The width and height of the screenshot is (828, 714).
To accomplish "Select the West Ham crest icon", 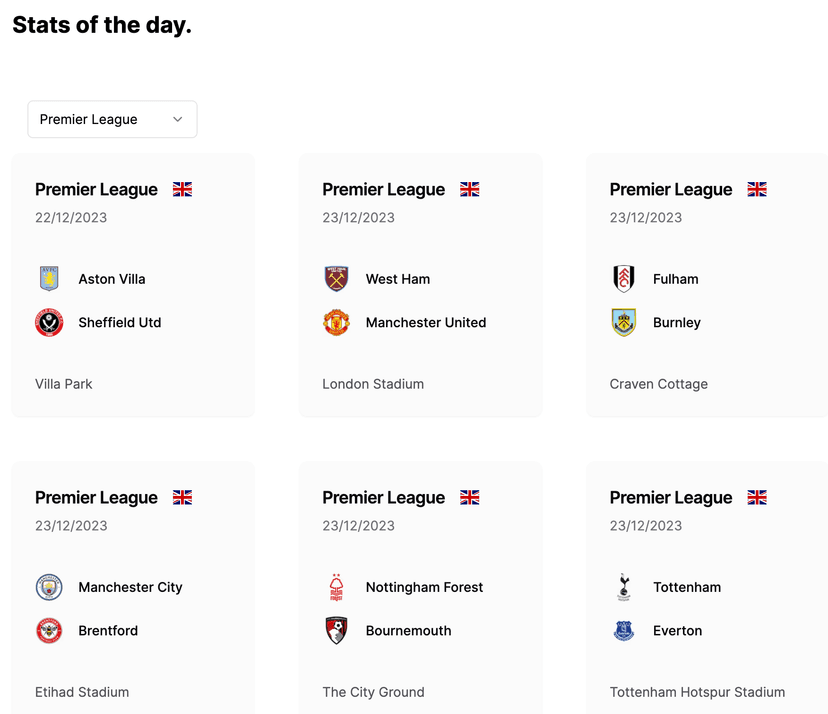I will (336, 279).
